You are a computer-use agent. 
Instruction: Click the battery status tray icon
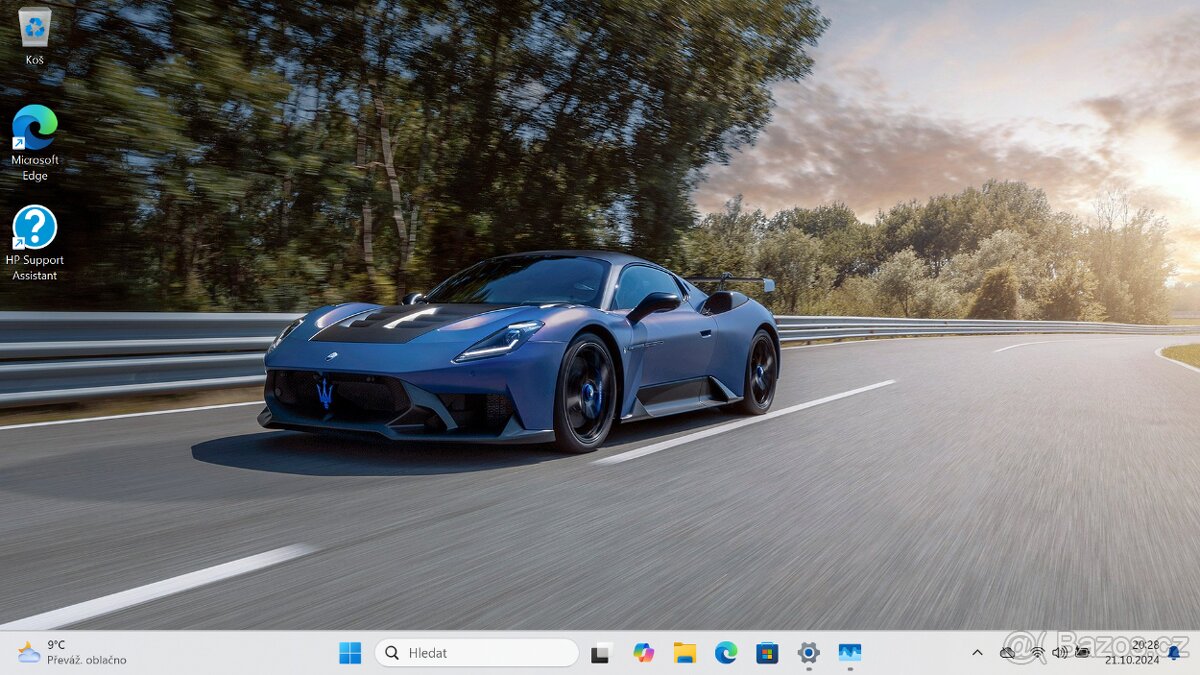tap(1082, 653)
